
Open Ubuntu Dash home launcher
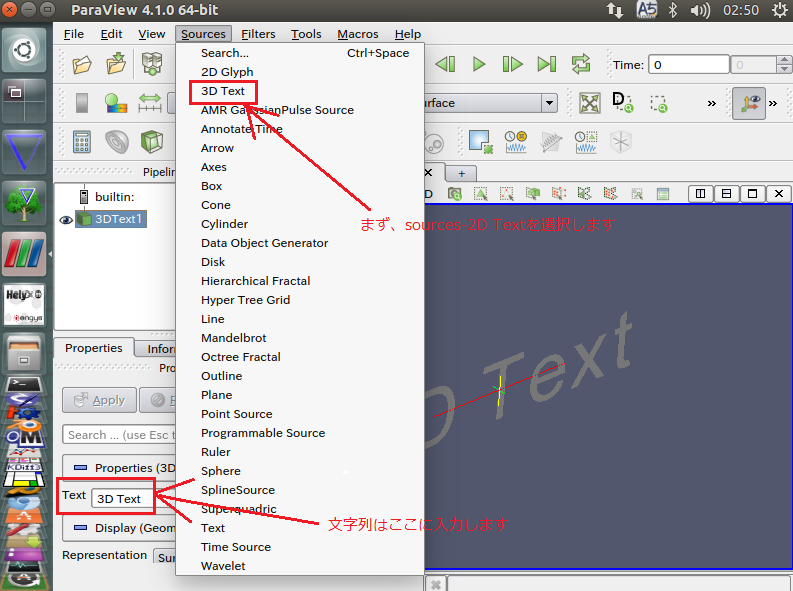[24, 50]
